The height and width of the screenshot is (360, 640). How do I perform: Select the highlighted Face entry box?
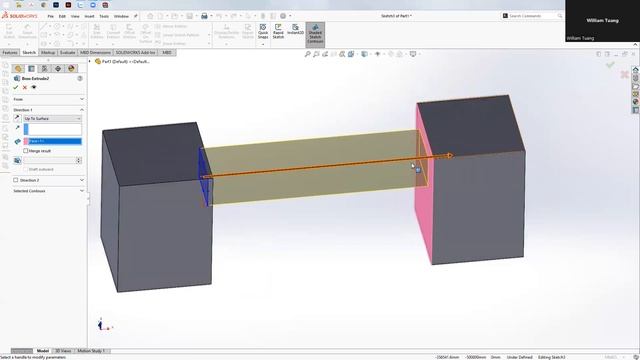[x=53, y=141]
